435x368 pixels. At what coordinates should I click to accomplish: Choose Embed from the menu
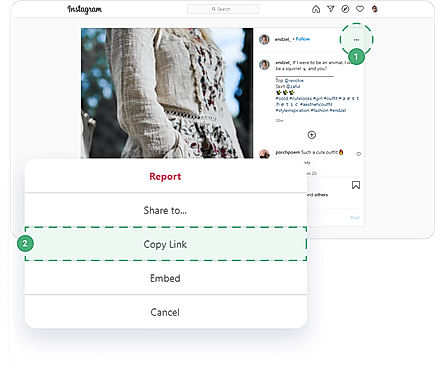click(165, 278)
